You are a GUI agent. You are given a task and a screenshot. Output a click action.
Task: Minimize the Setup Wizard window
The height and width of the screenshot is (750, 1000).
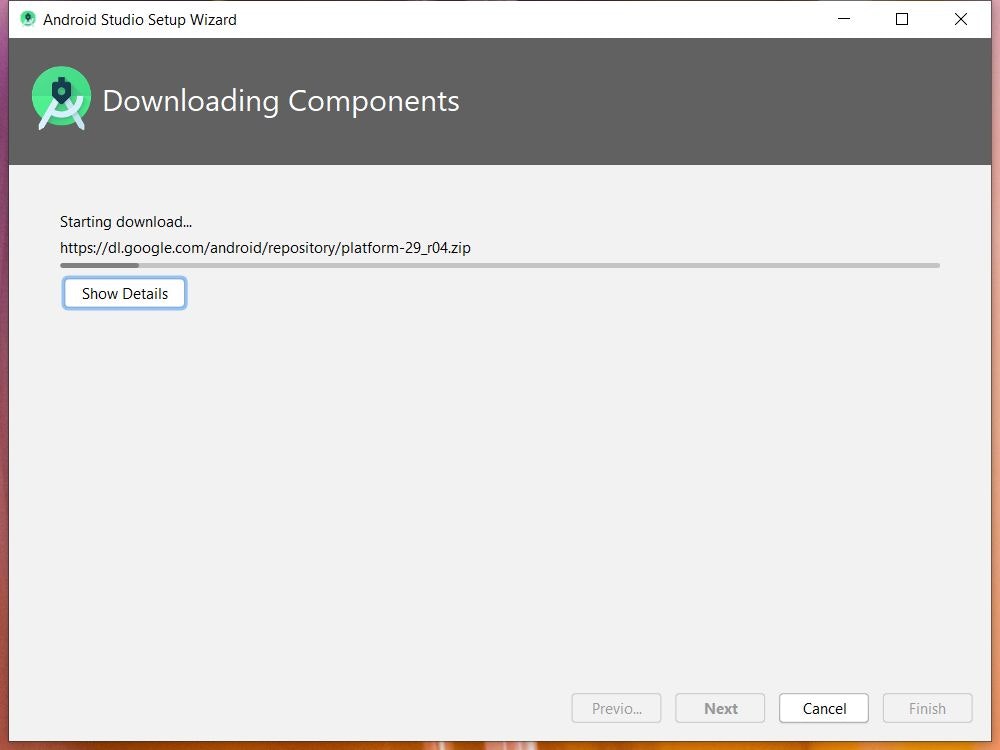[x=844, y=19]
